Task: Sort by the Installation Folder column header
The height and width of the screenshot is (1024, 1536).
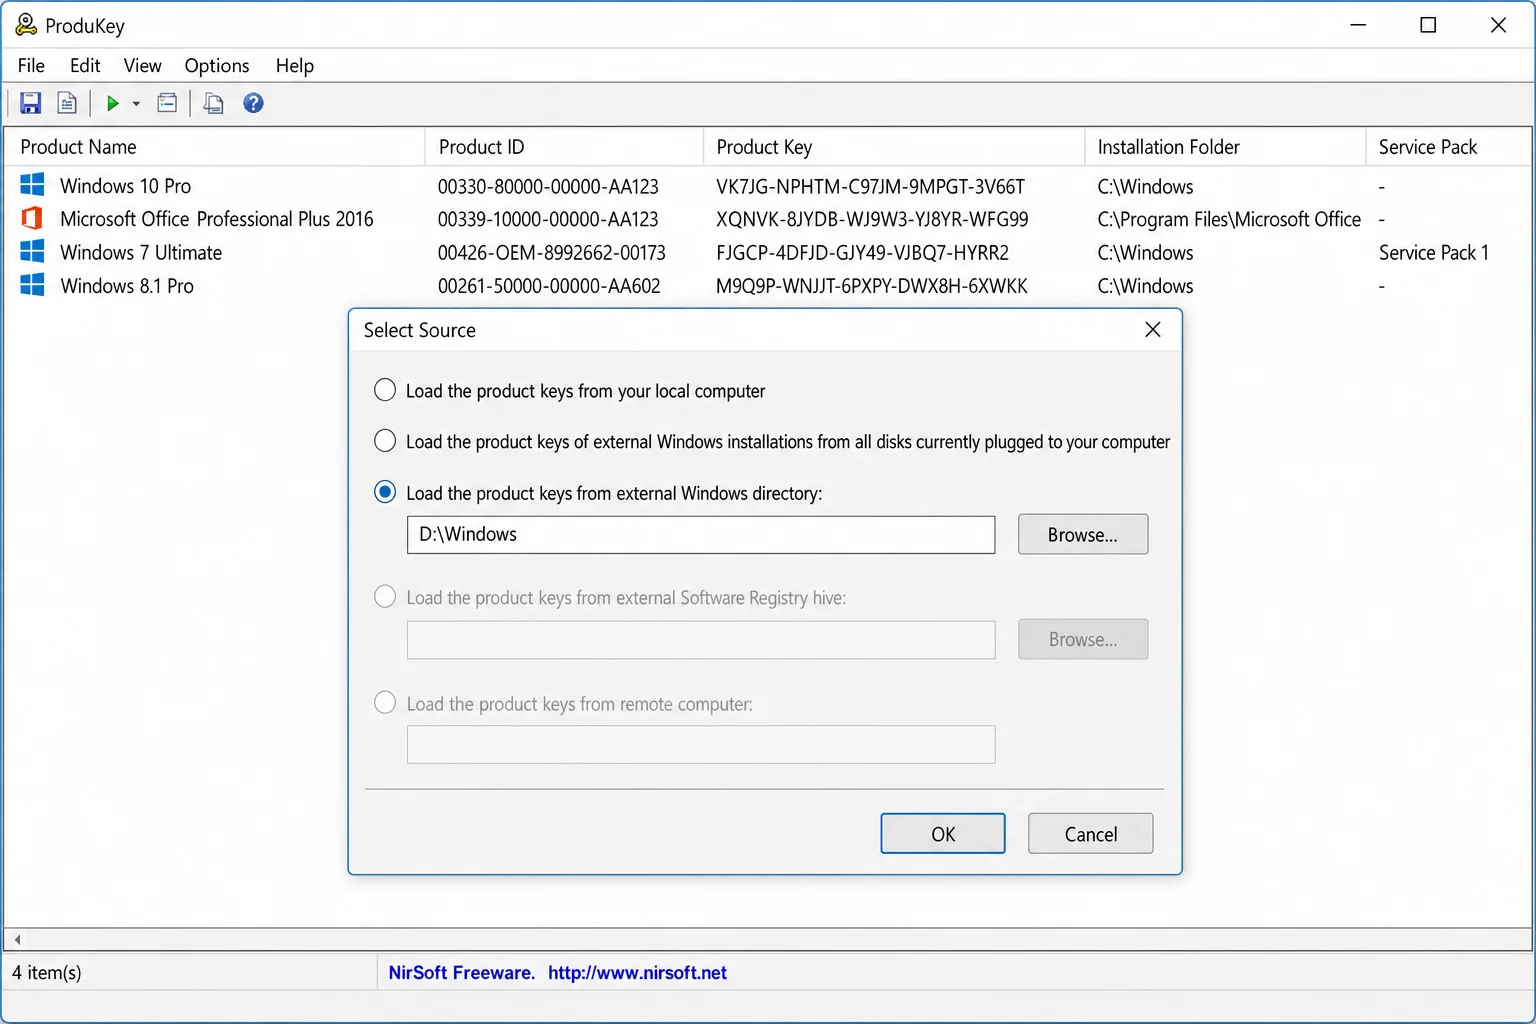Action: tap(1226, 147)
